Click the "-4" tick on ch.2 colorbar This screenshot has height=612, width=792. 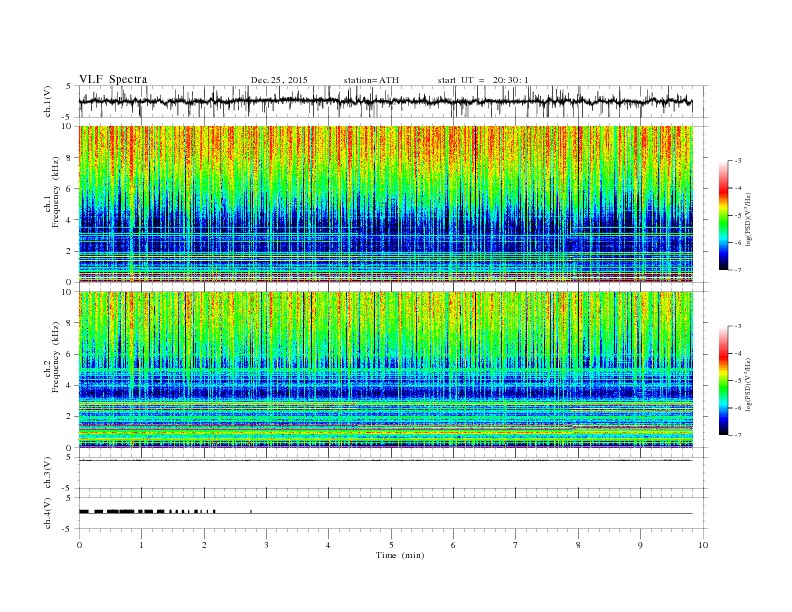(738, 354)
